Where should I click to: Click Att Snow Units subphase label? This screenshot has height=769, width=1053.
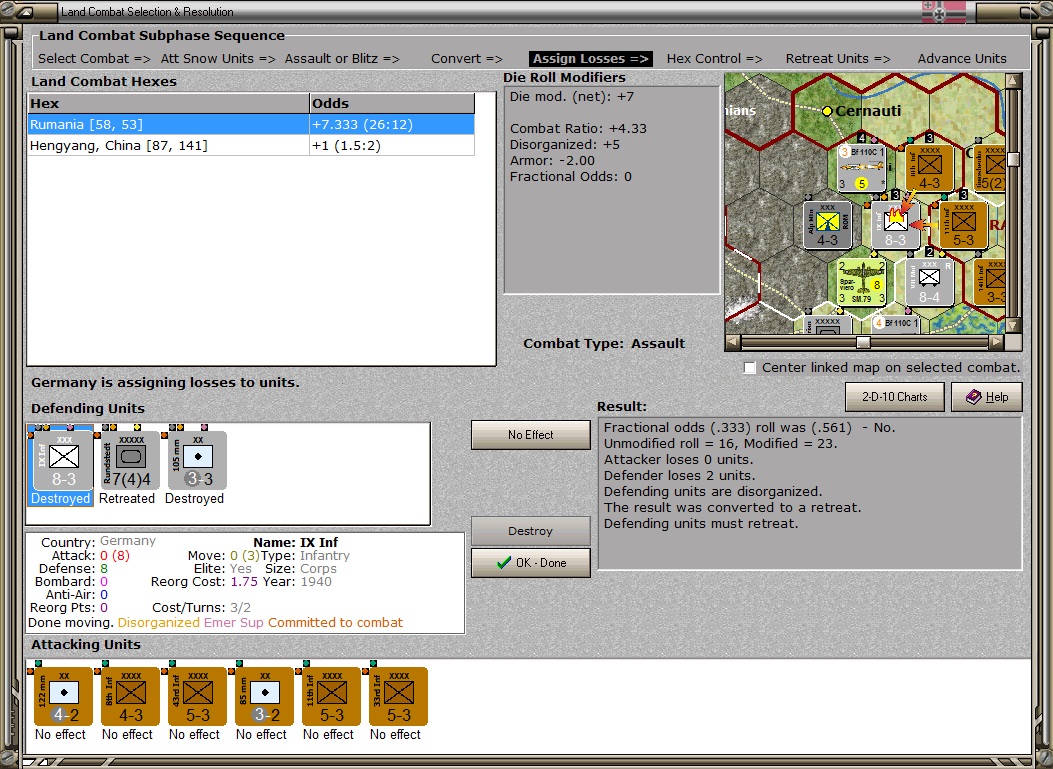pos(218,58)
